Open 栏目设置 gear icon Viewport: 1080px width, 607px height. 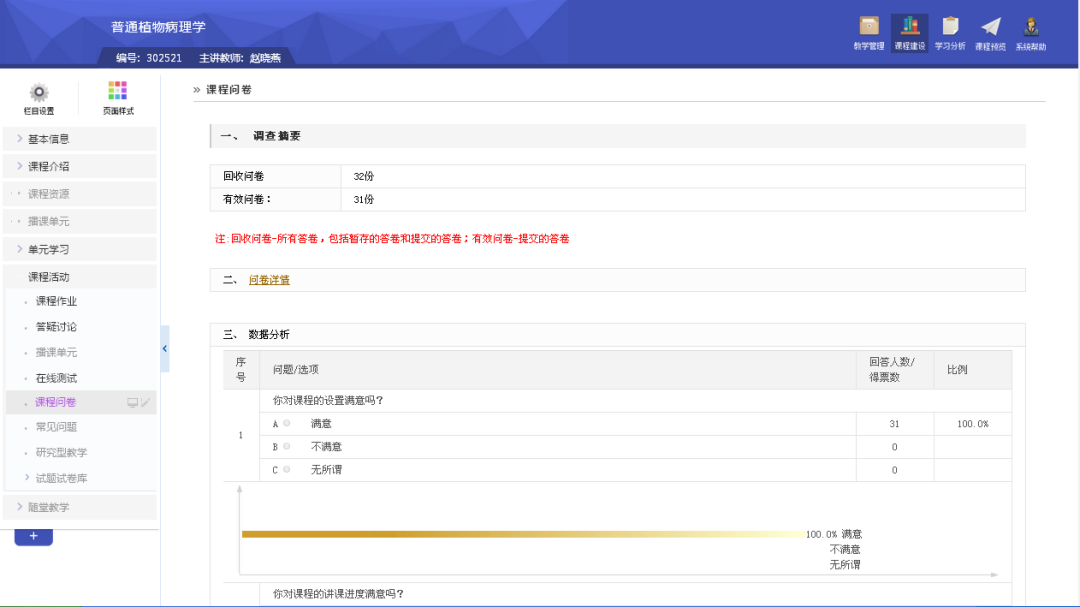pyautogui.click(x=39, y=94)
